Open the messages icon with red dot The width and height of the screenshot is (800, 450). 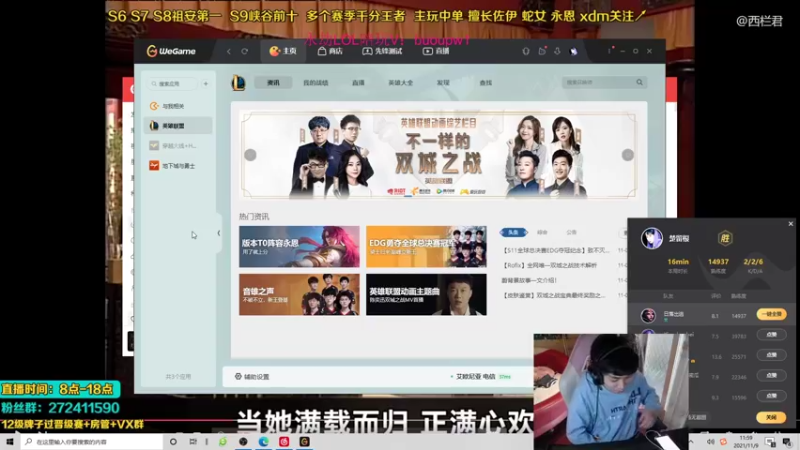pos(542,51)
